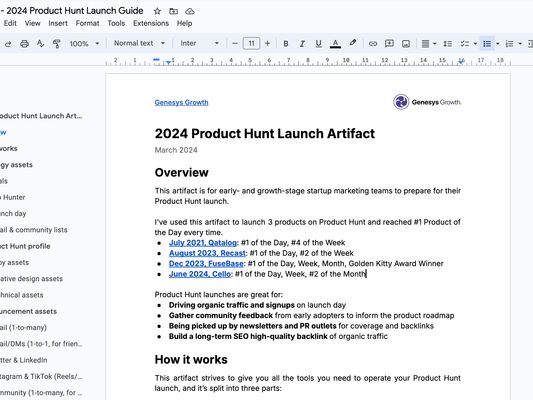Open the View menu
533x400 pixels.
[32, 23]
